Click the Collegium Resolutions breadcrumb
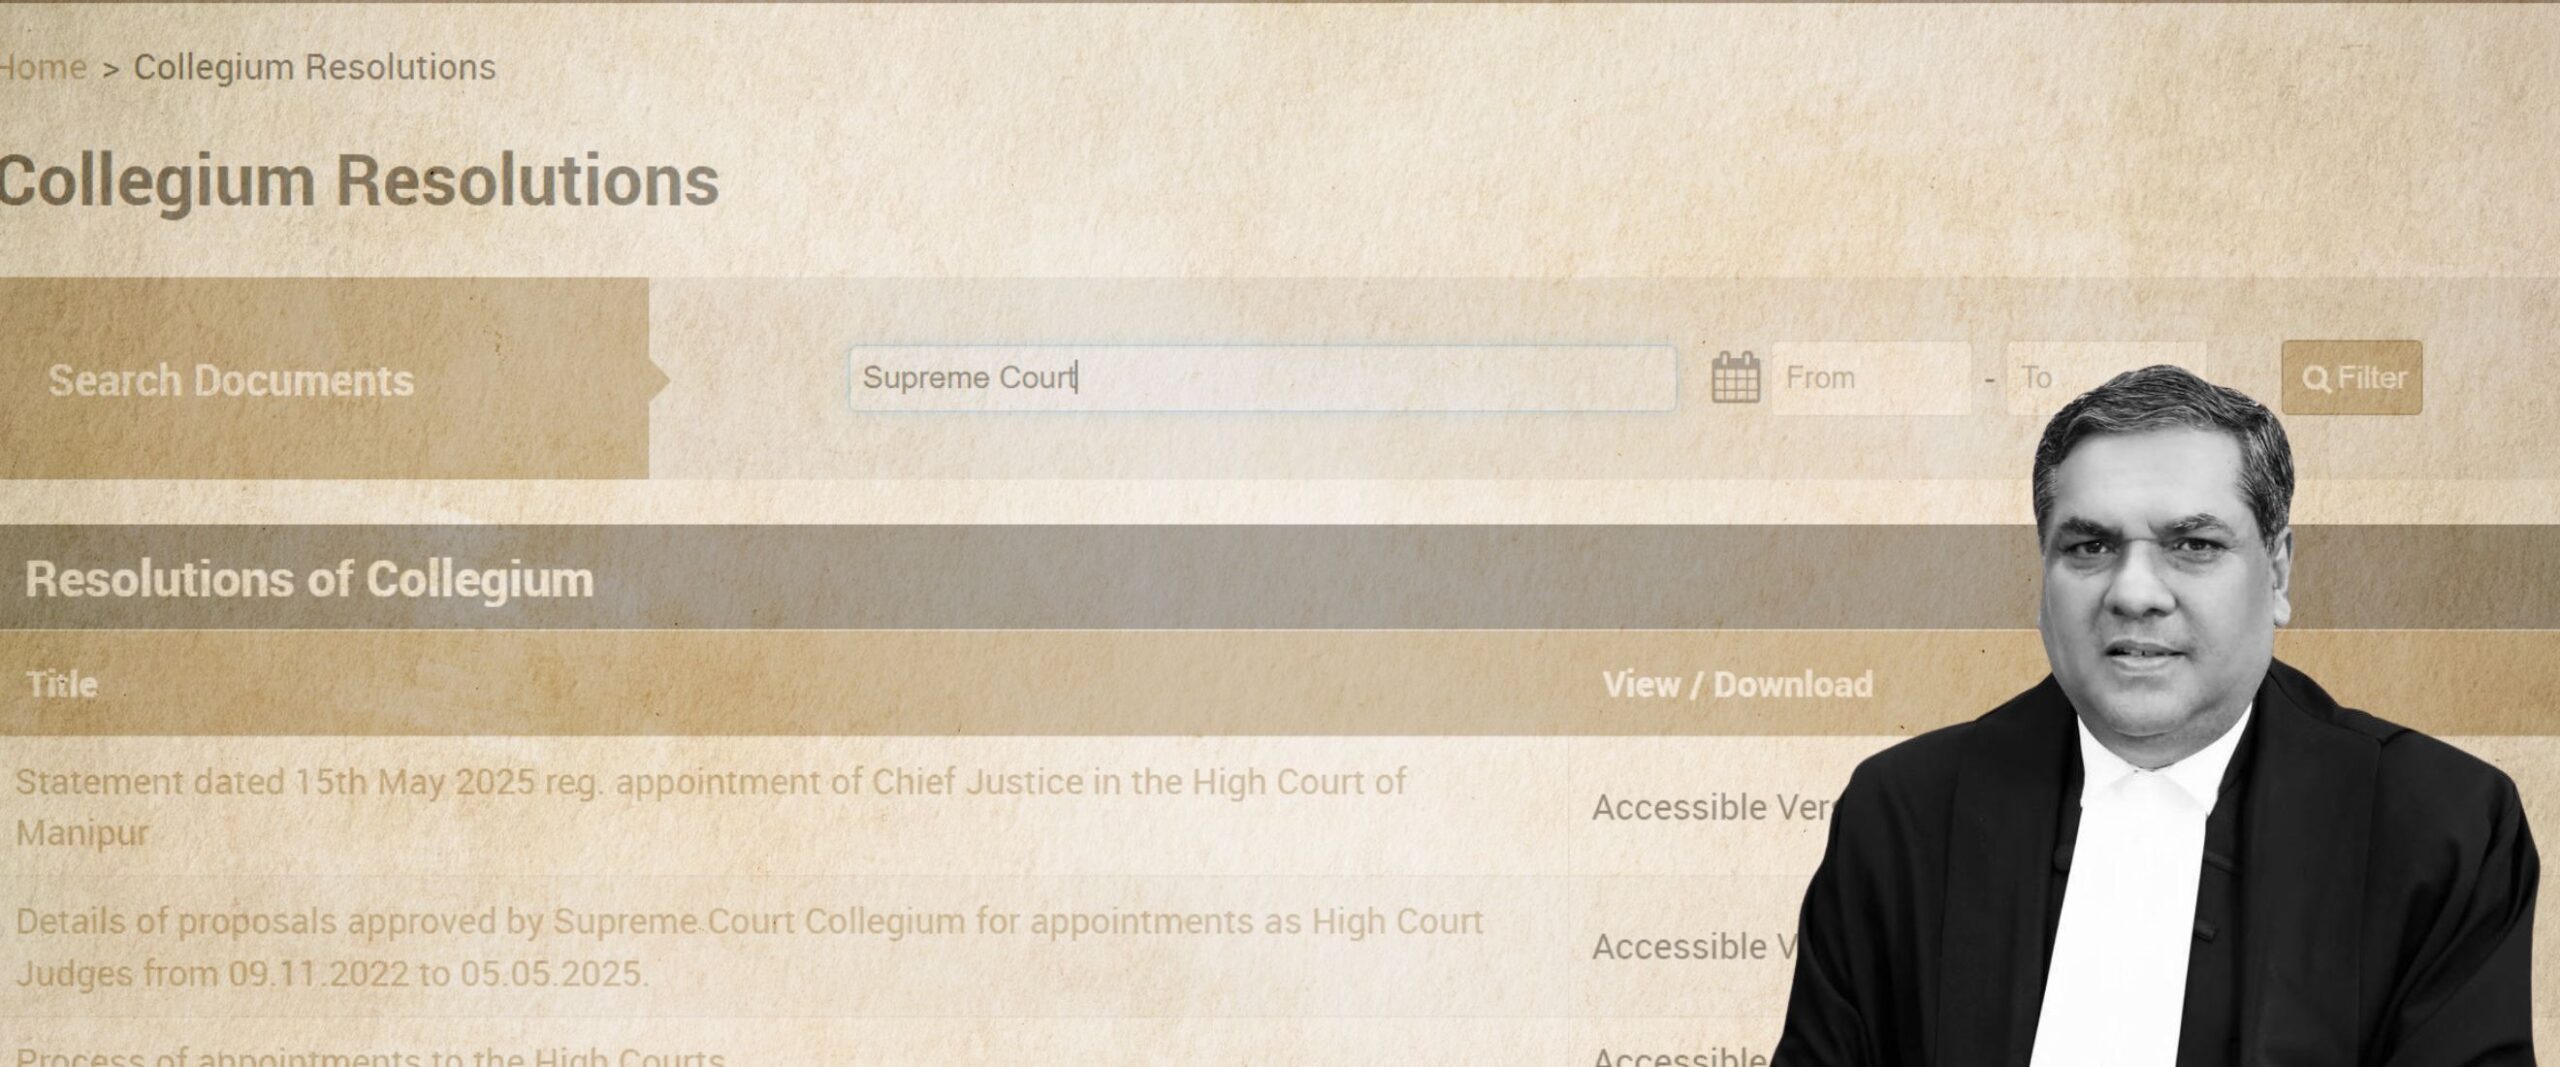This screenshot has height=1067, width=2560. 314,67
